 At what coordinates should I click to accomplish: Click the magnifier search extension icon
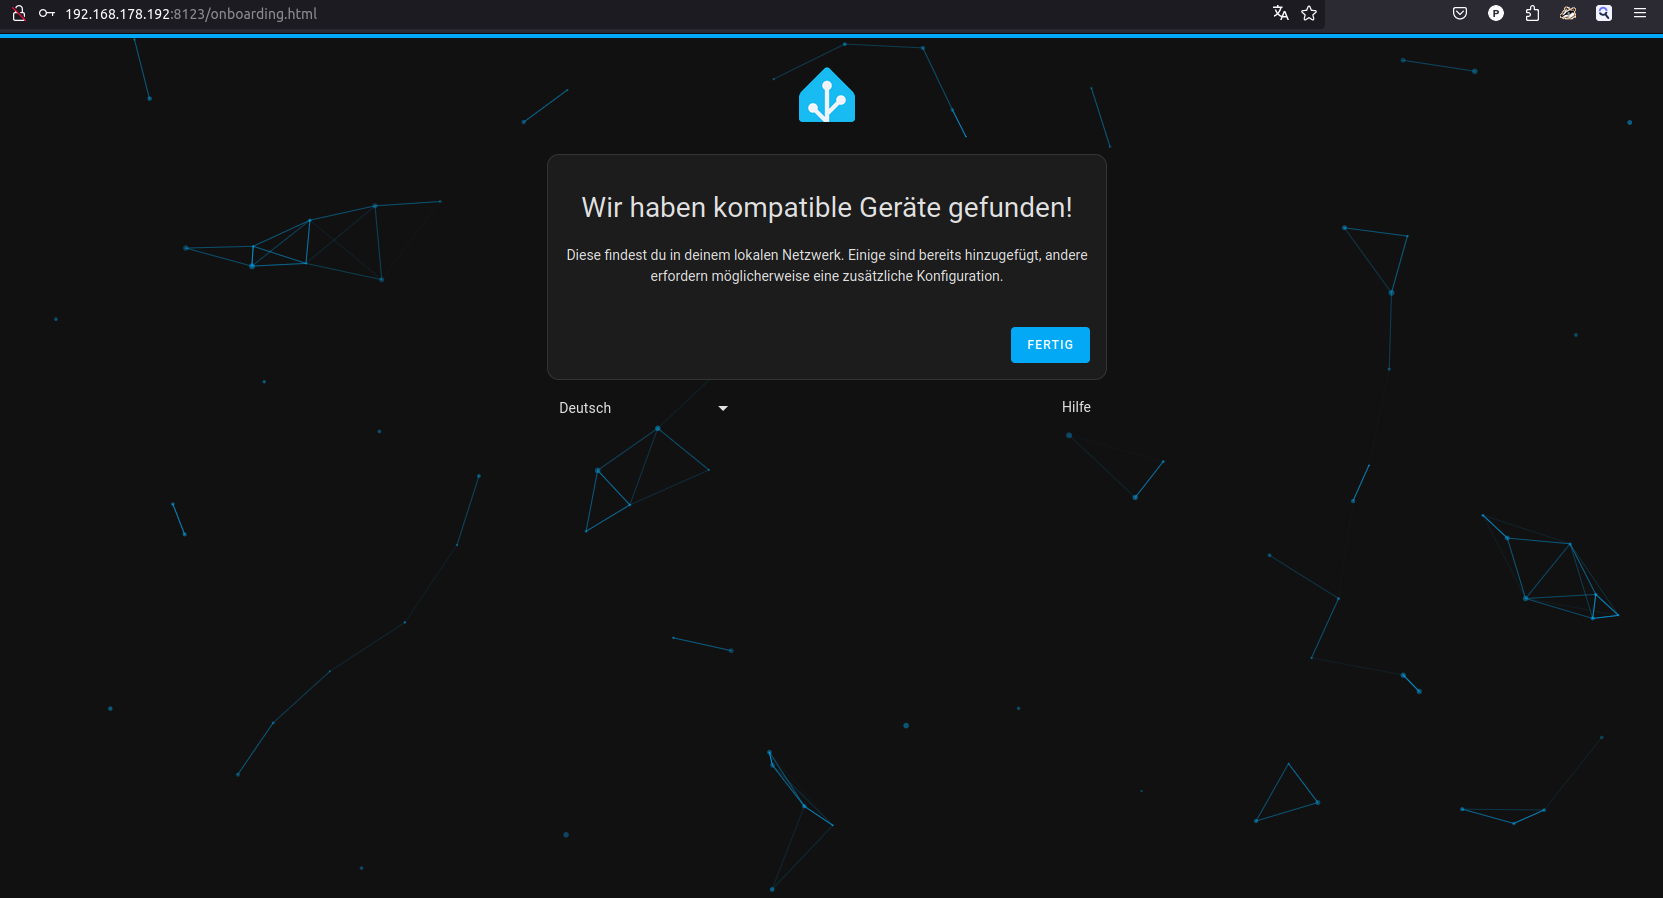point(1604,13)
